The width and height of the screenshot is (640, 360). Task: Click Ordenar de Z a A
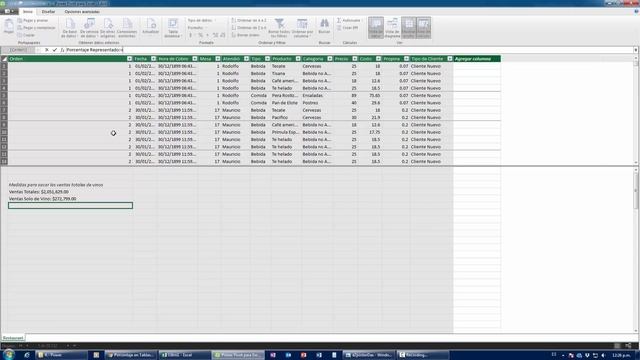(x=249, y=28)
